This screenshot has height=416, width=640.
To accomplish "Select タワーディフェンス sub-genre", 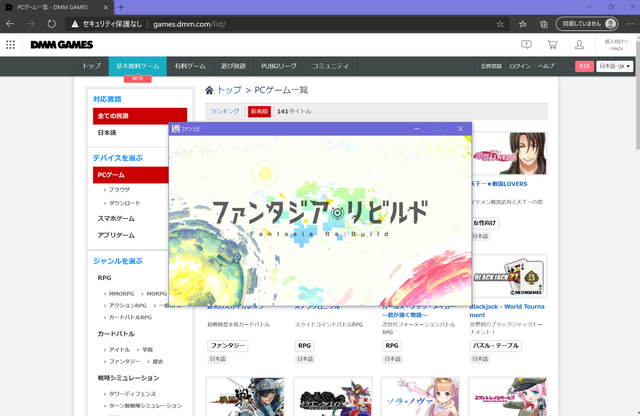I will (132, 394).
